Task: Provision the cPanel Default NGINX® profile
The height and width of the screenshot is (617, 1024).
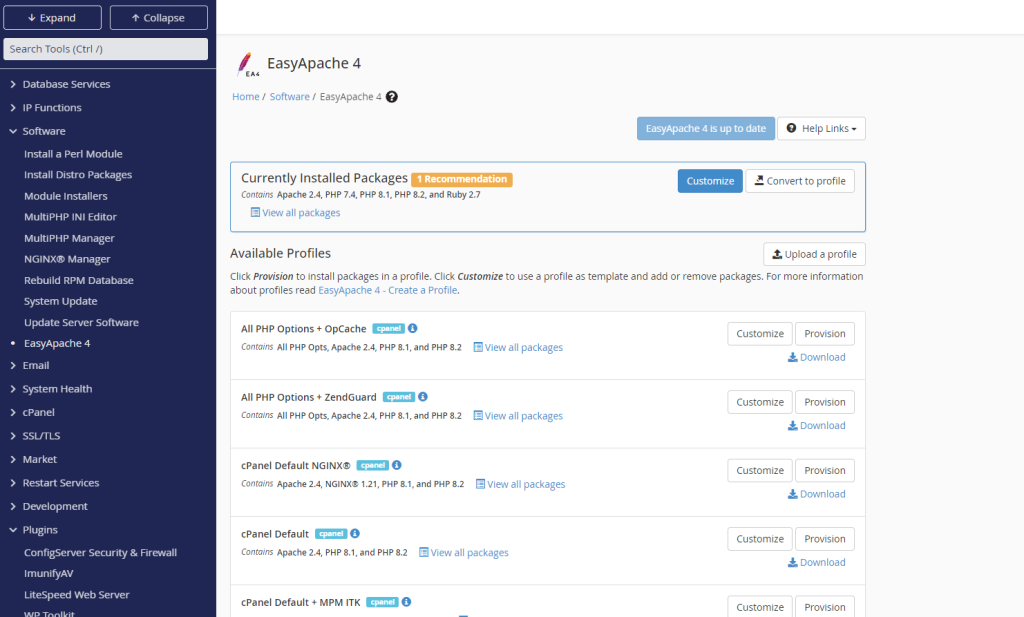Action: pyautogui.click(x=824, y=471)
